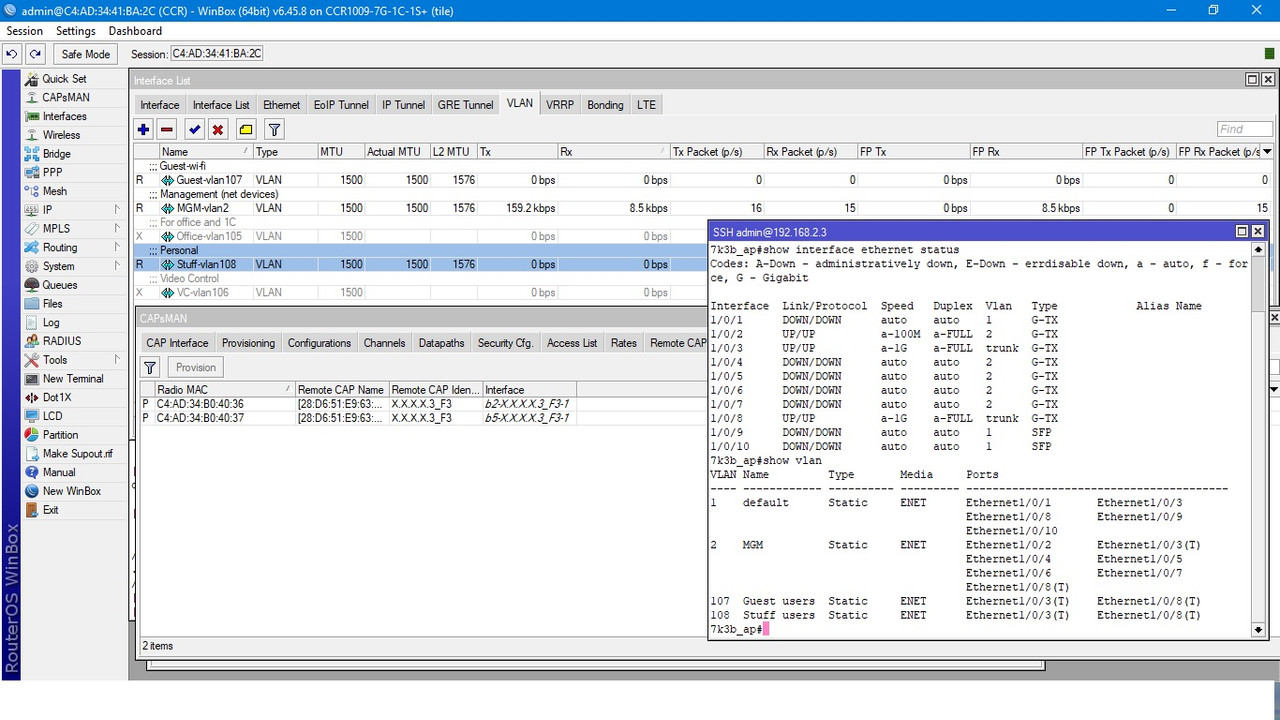Click the Session address field
The image size is (1280, 720).
(217, 54)
